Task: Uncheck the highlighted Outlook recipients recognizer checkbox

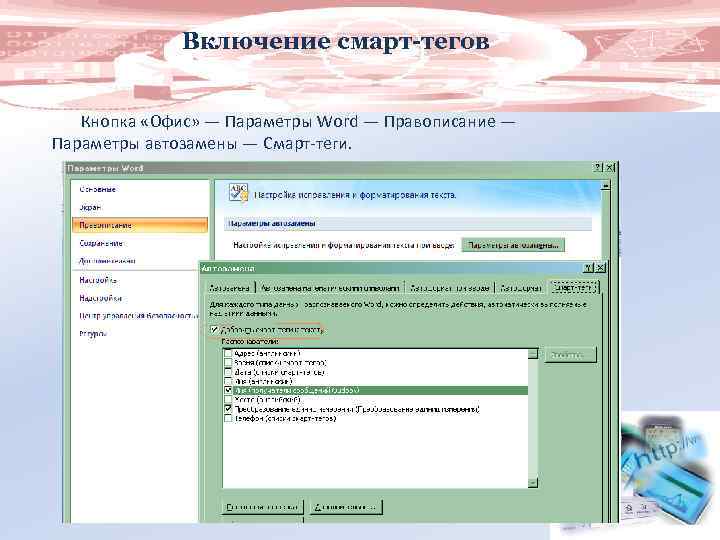Action: coord(228,390)
